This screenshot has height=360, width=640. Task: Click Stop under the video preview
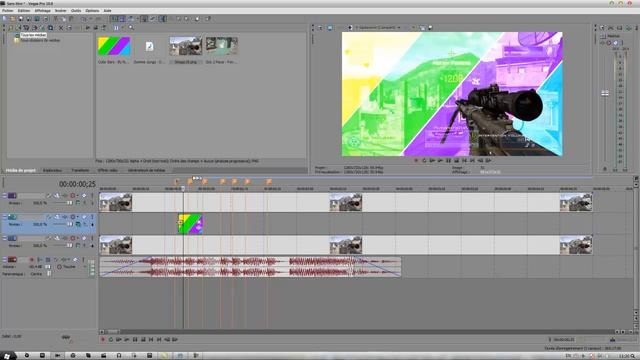[x=456, y=161]
